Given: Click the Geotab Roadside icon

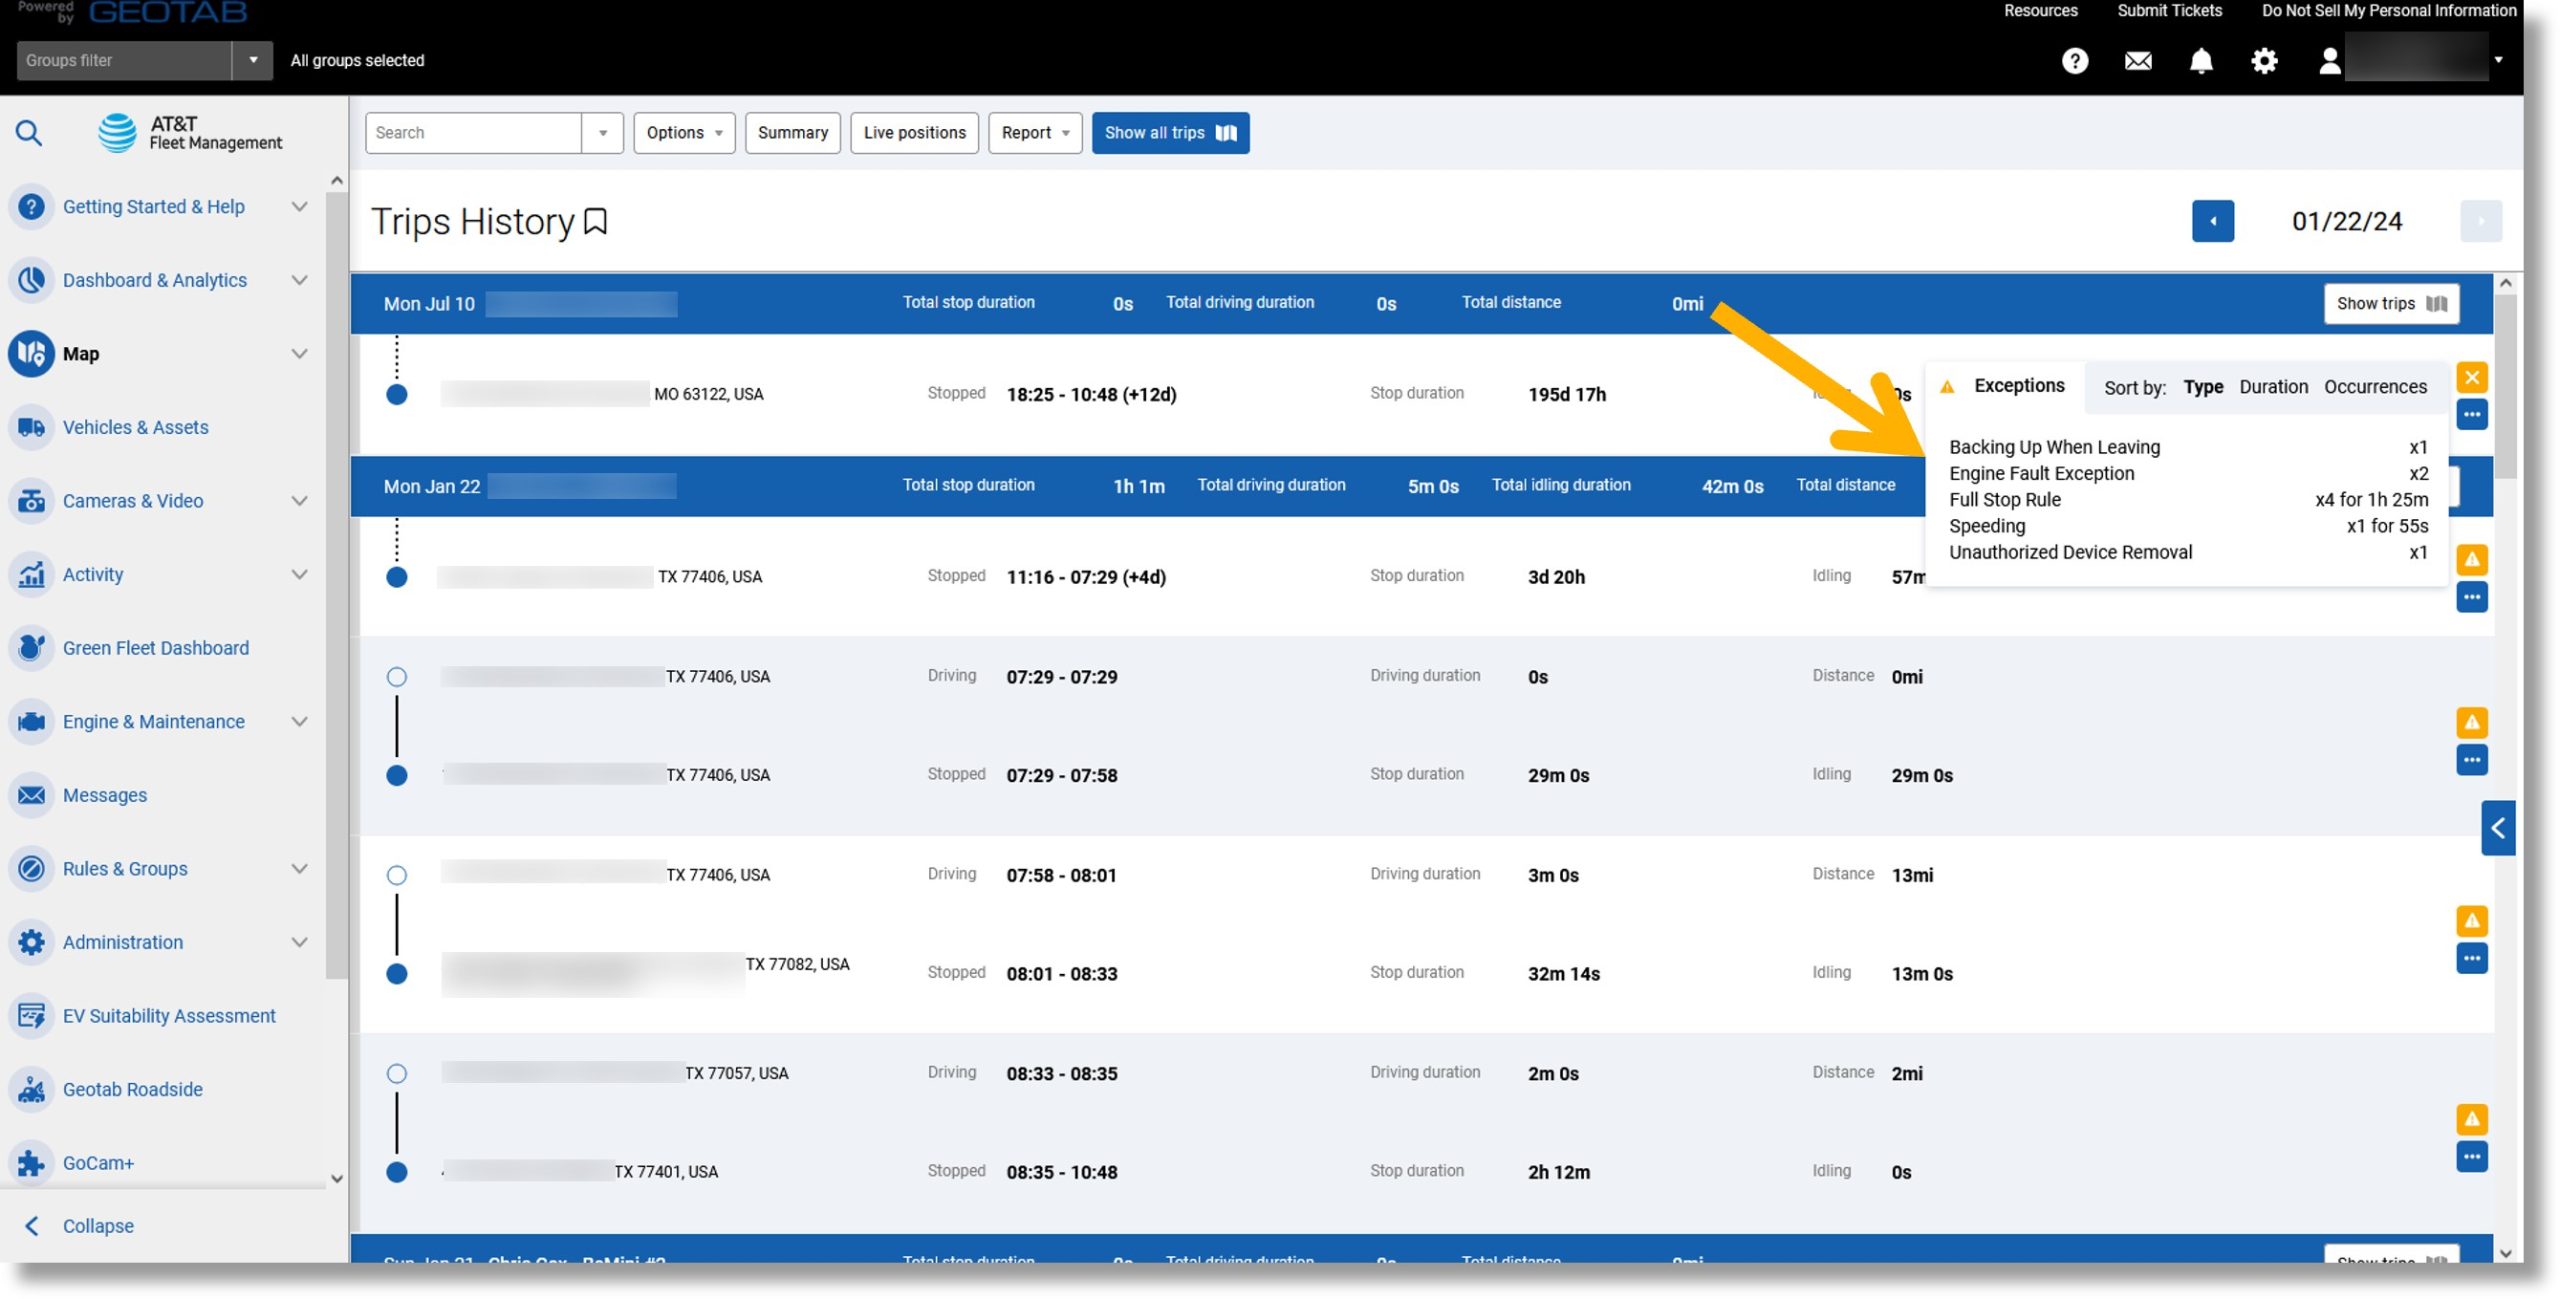Looking at the screenshot, I should (x=31, y=1089).
